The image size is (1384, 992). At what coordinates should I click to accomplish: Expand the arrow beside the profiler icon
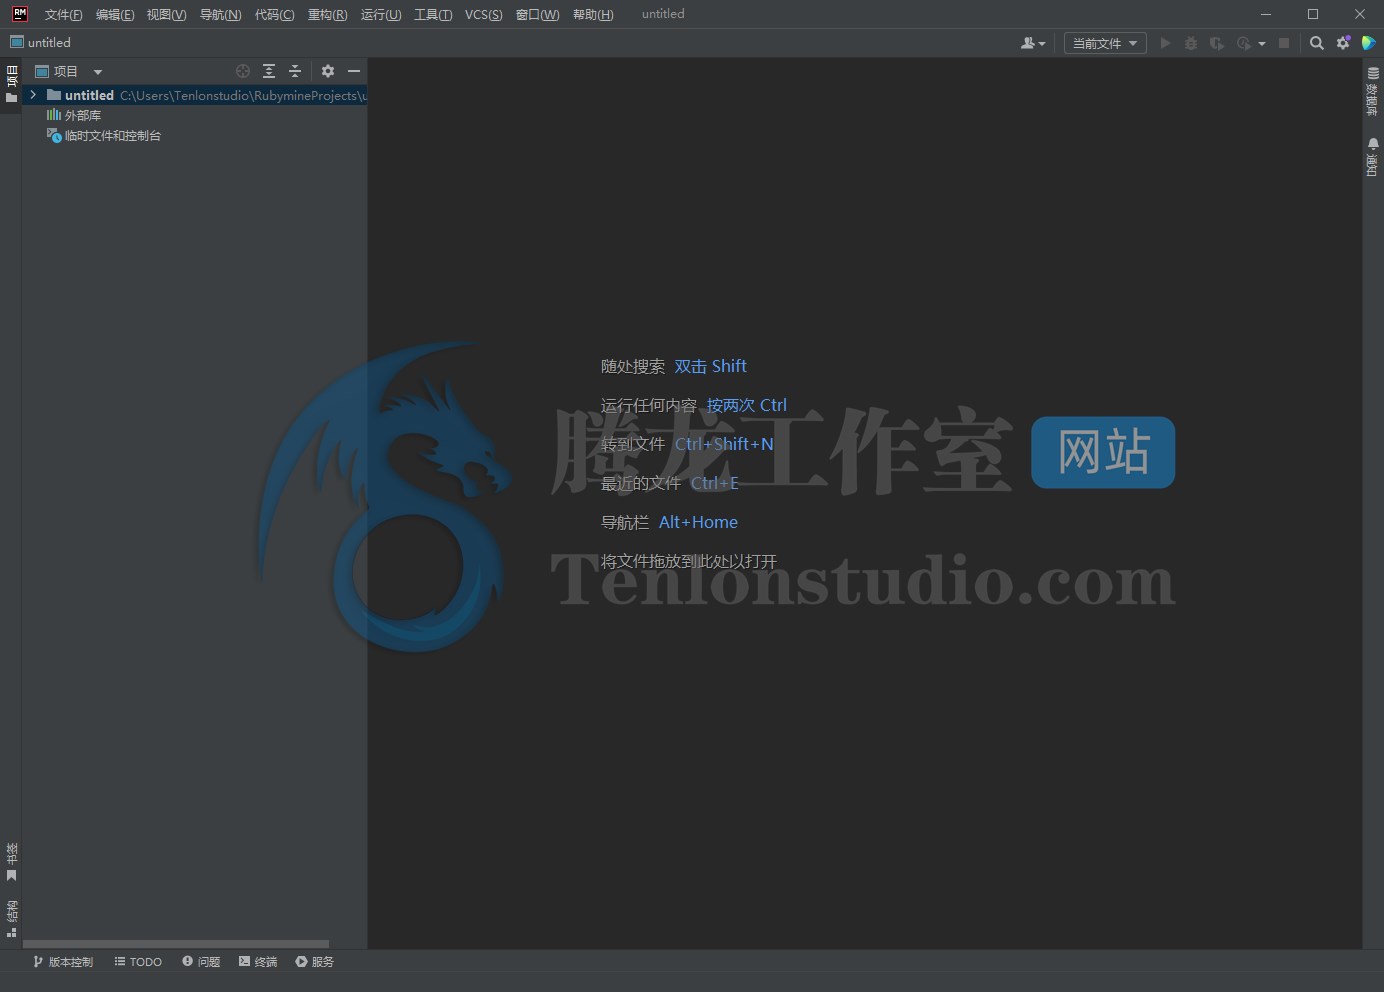point(1262,44)
